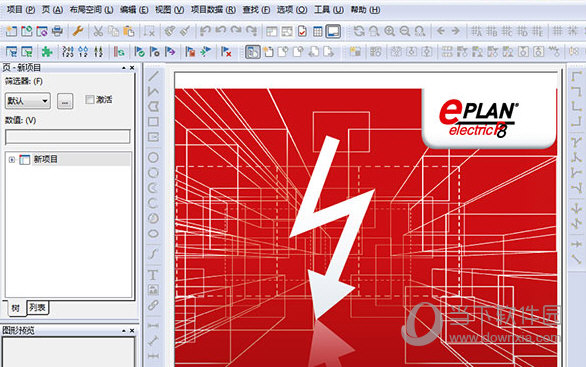Screen dimensions: 586x367
Task: Click the 123 numbering icon
Action: [x=68, y=52]
